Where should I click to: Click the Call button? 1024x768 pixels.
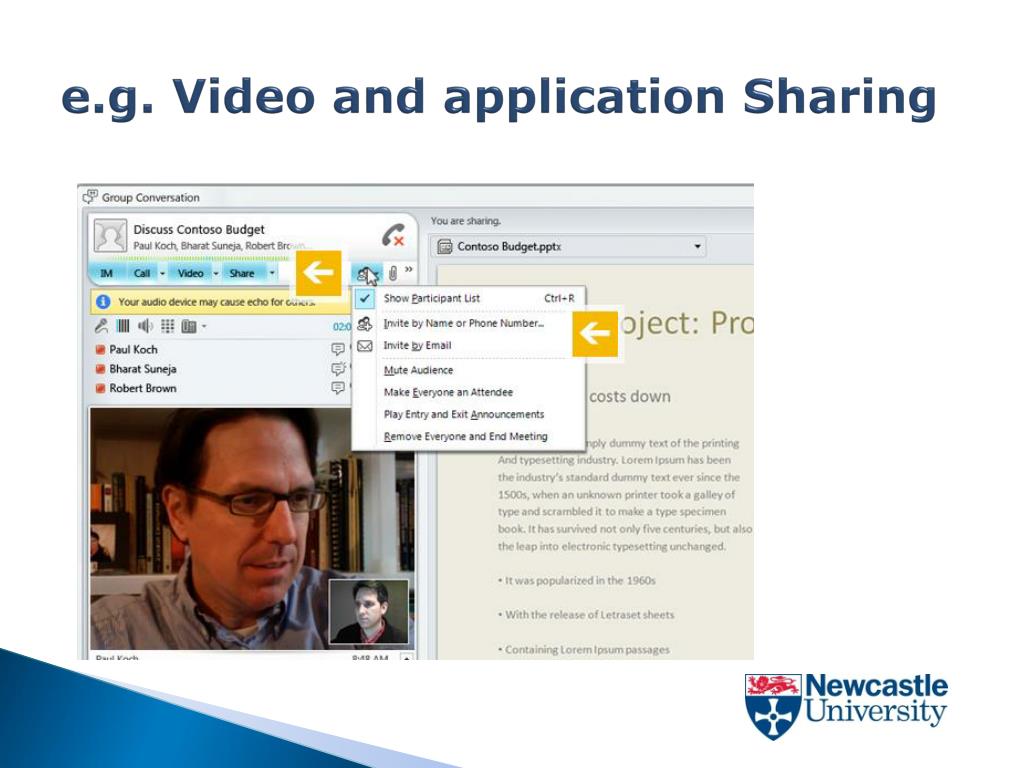point(142,274)
